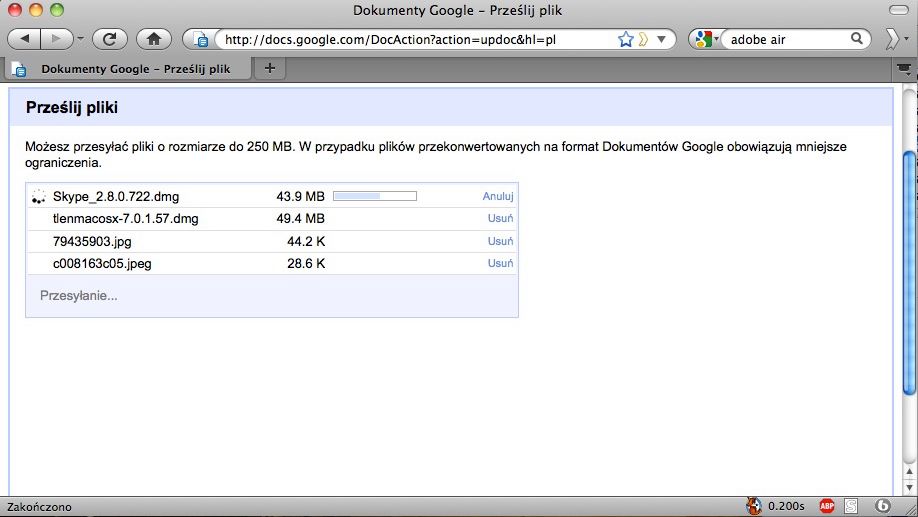Toggle toolbar with the window pill button

[899, 10]
